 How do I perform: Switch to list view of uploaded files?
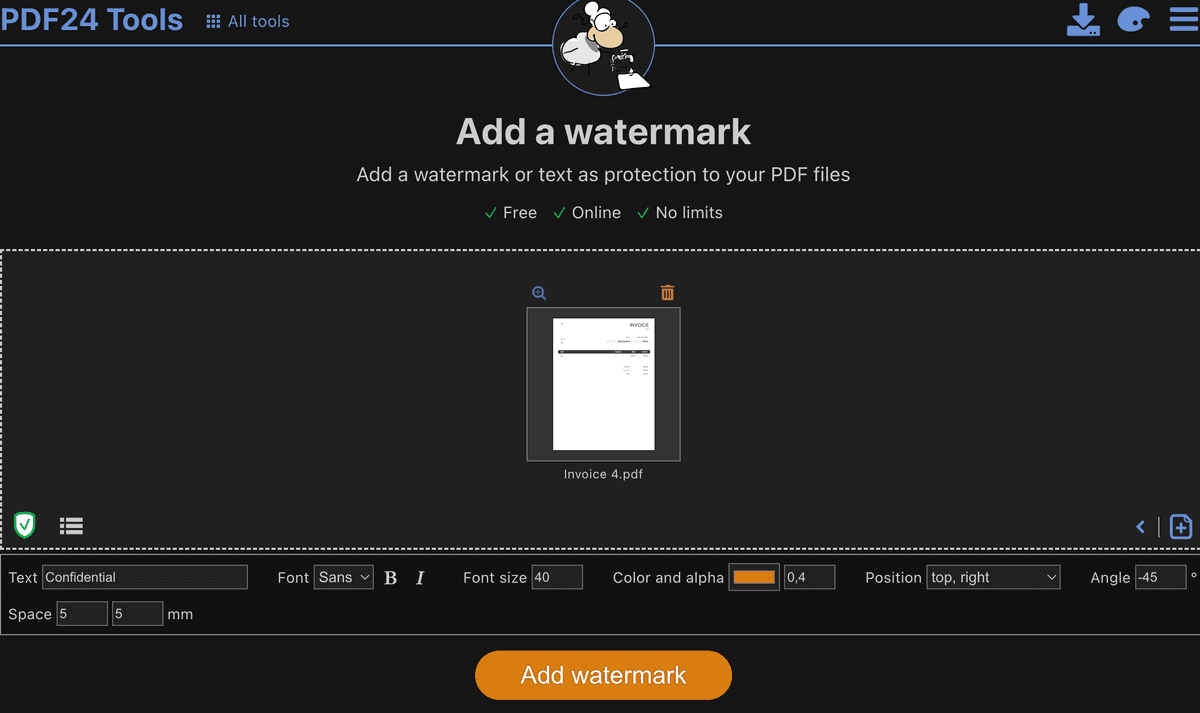click(x=71, y=525)
